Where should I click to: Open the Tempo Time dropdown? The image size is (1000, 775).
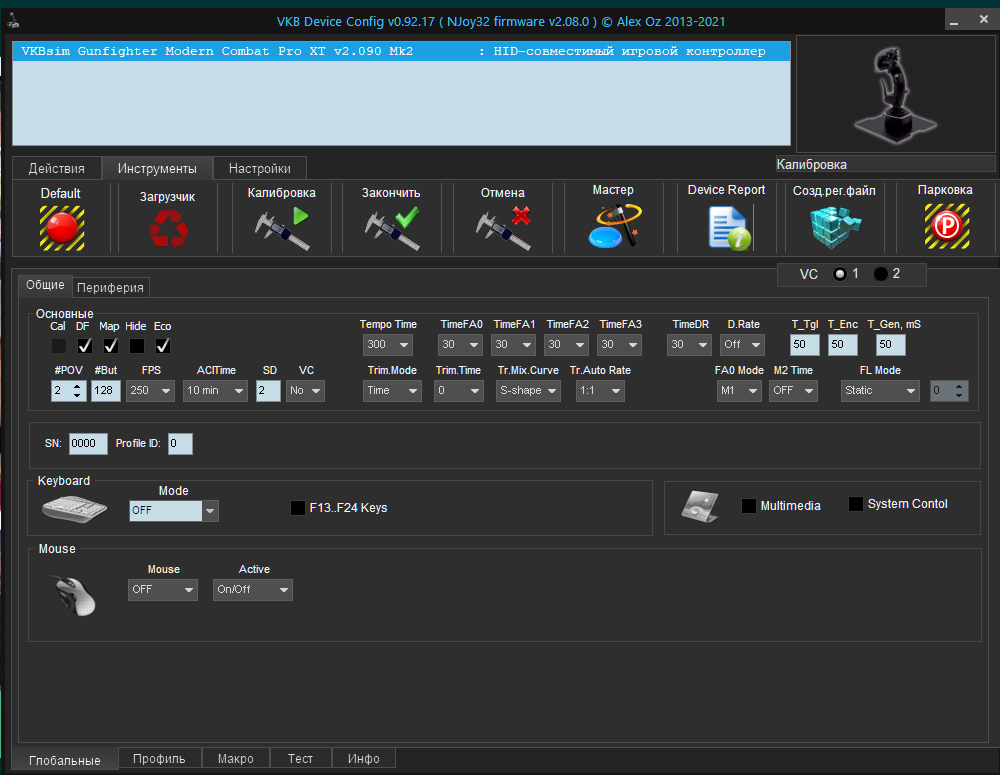(x=388, y=344)
